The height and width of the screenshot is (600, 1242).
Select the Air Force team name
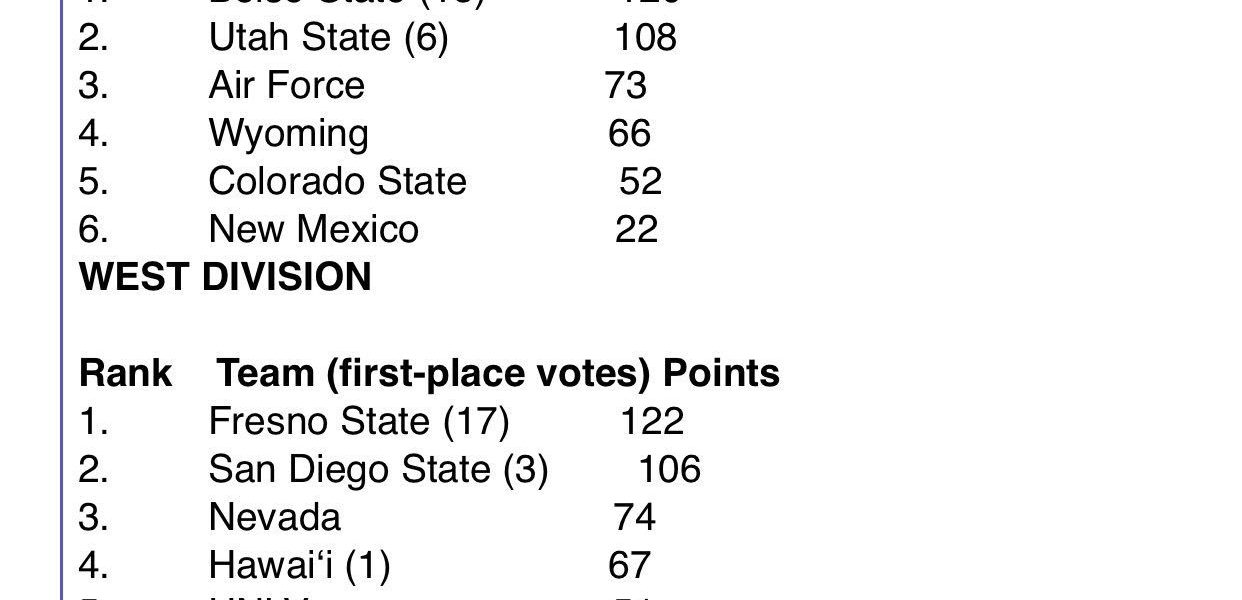[x=286, y=86]
